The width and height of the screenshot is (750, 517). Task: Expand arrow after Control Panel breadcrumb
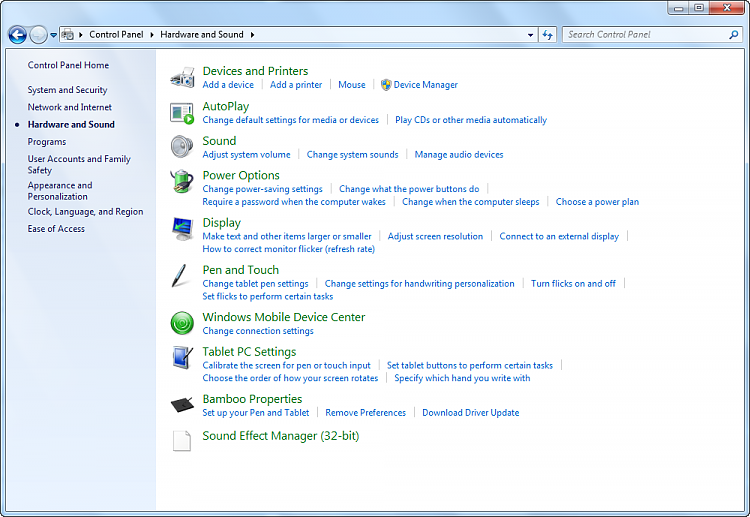pyautogui.click(x=152, y=34)
